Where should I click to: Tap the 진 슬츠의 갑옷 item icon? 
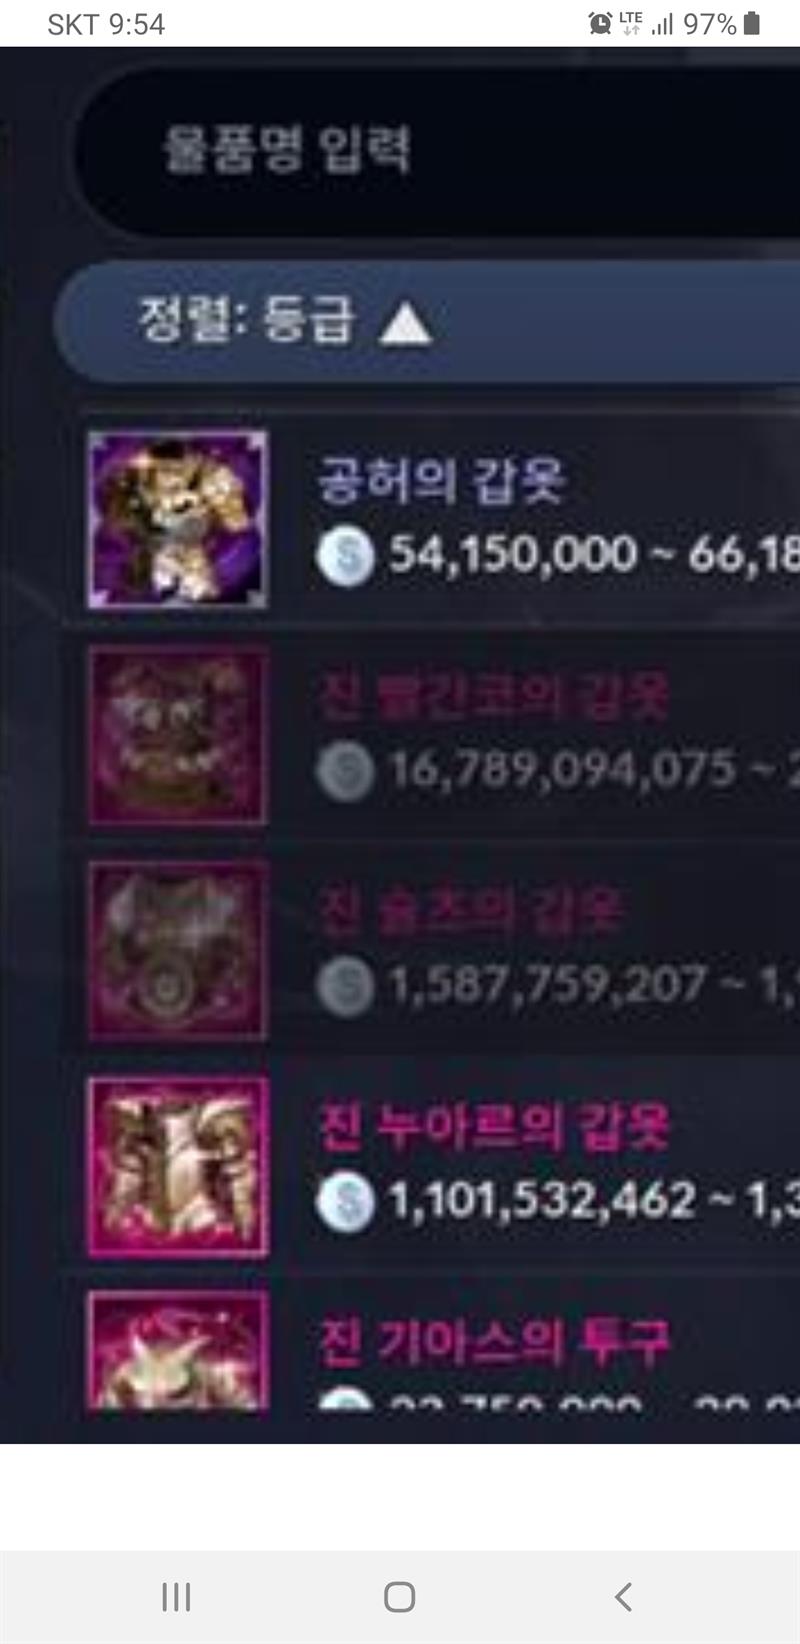[178, 950]
